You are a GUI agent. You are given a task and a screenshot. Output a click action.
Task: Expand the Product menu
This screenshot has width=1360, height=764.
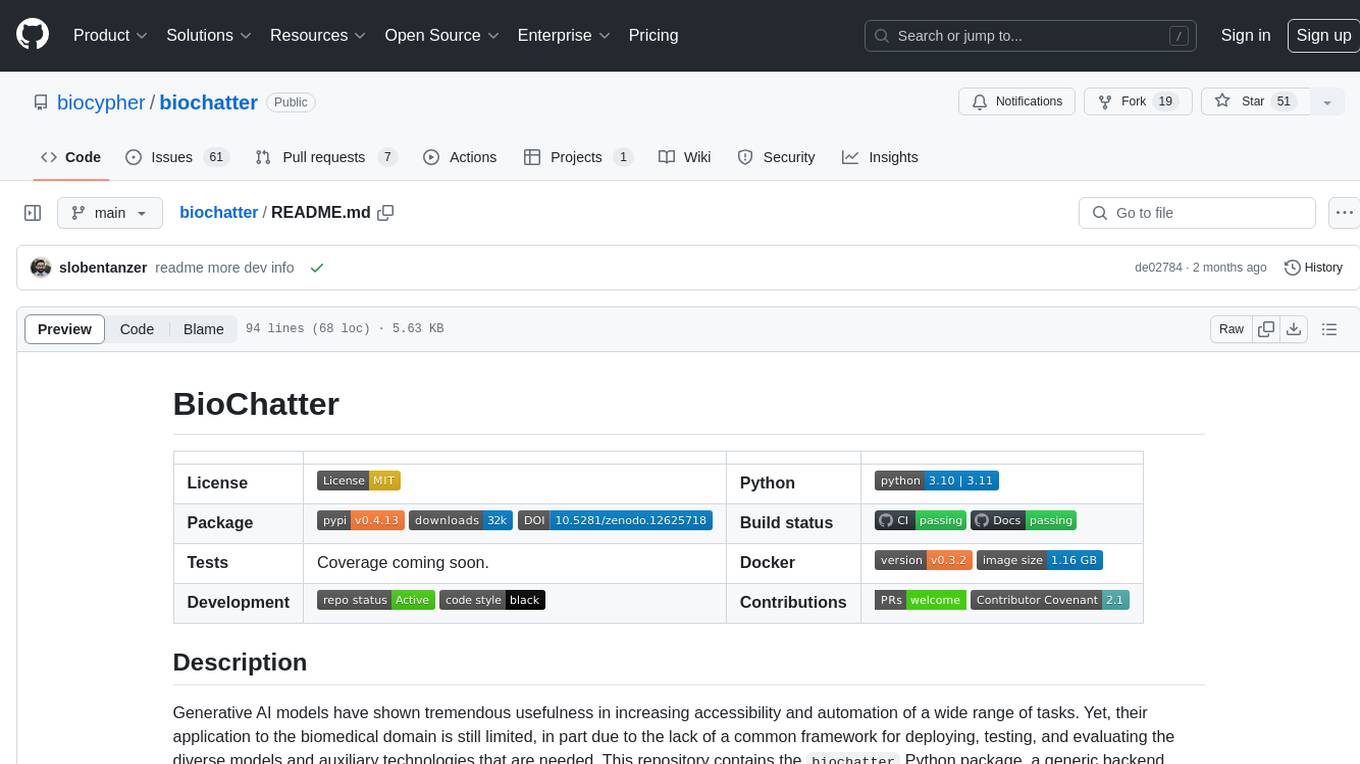pyautogui.click(x=110, y=35)
